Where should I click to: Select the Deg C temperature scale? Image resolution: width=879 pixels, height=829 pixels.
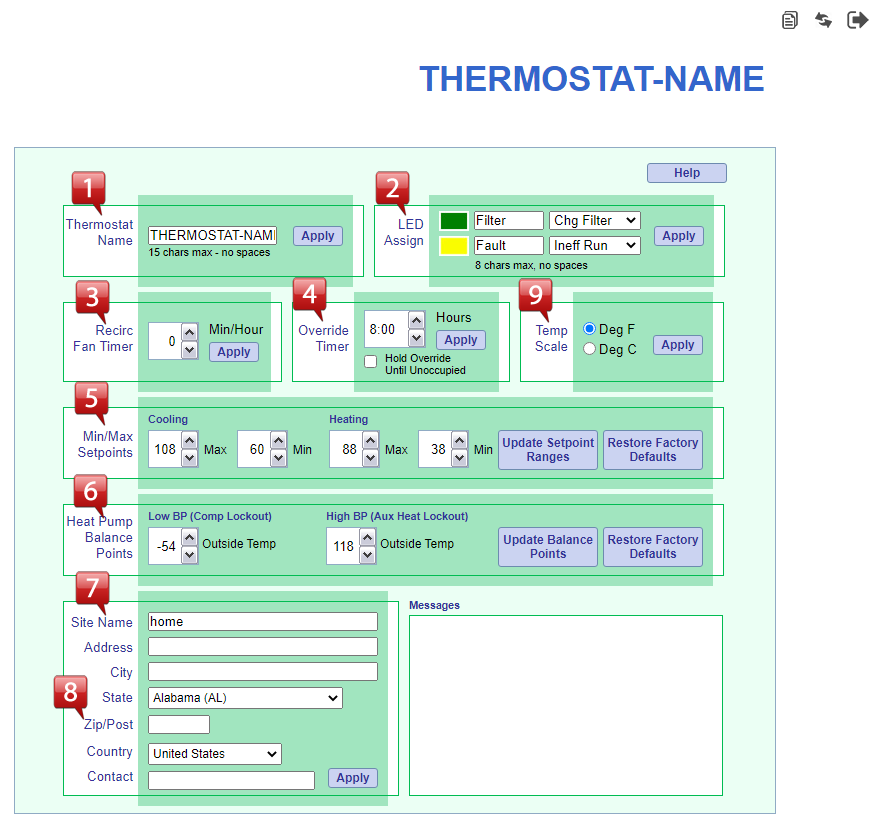590,349
